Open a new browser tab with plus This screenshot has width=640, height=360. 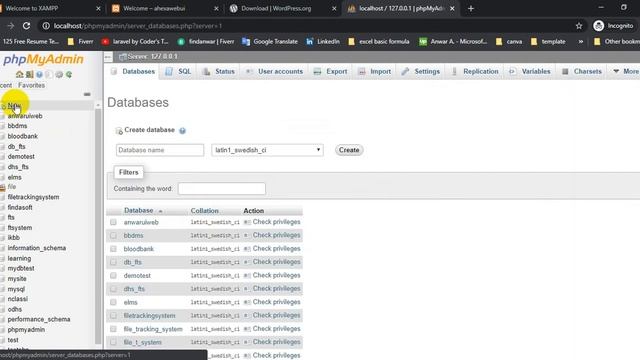pyautogui.click(x=471, y=8)
